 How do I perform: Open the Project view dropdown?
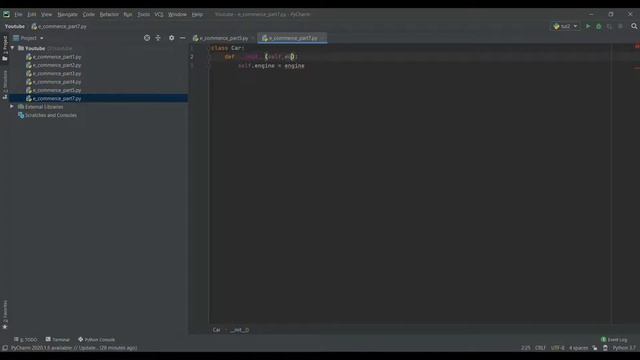pos(28,38)
